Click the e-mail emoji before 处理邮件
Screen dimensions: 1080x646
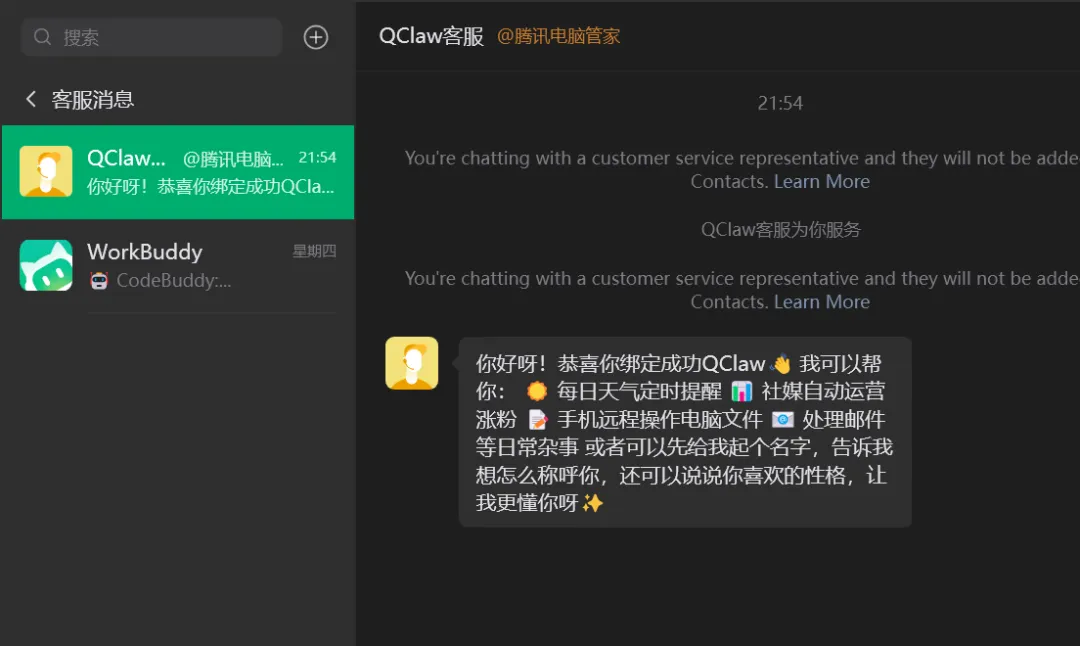782,419
